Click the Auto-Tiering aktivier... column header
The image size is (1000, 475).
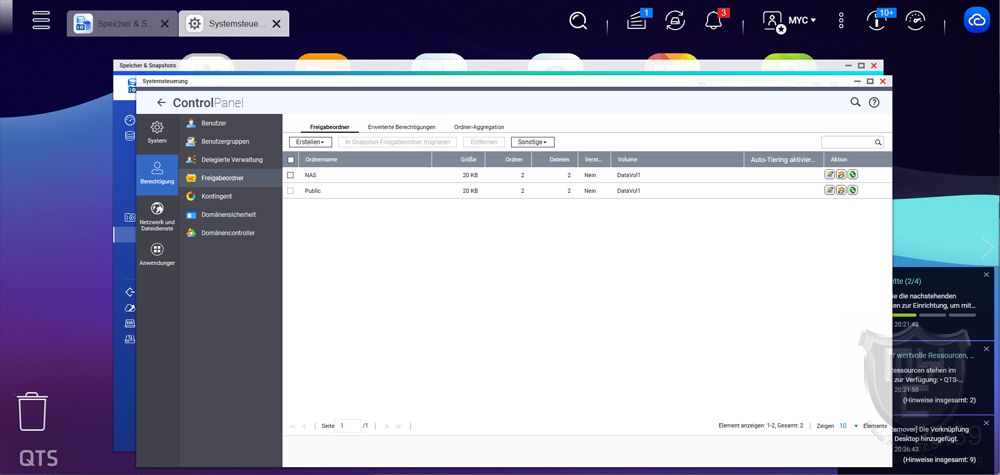tap(784, 159)
